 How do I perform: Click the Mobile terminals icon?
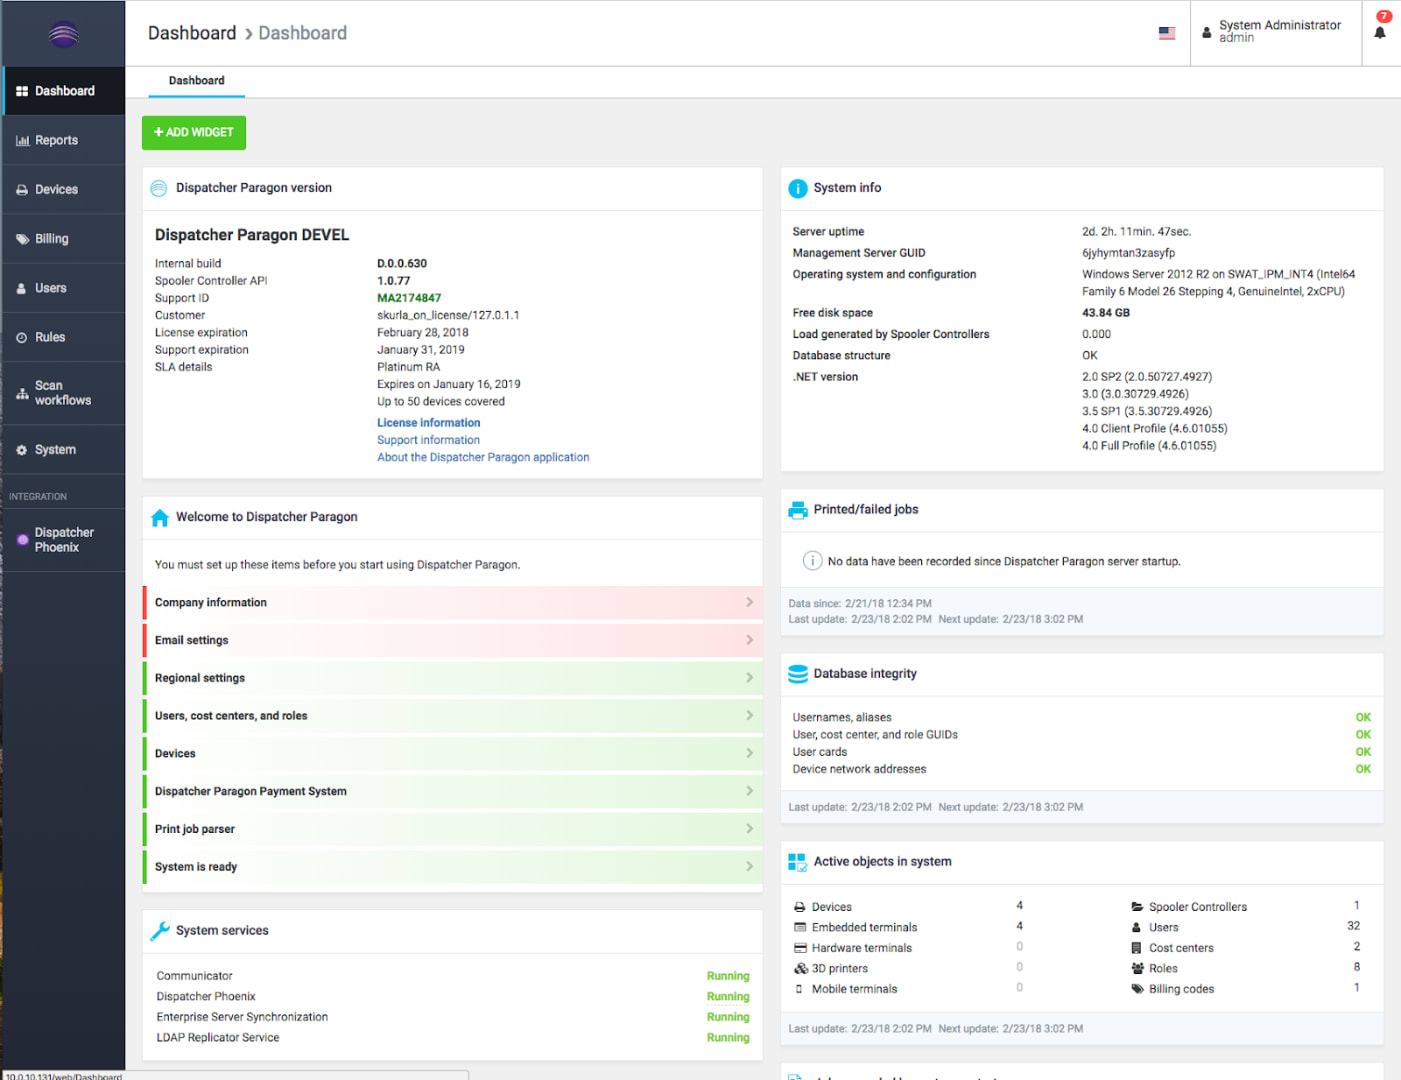[x=799, y=989]
